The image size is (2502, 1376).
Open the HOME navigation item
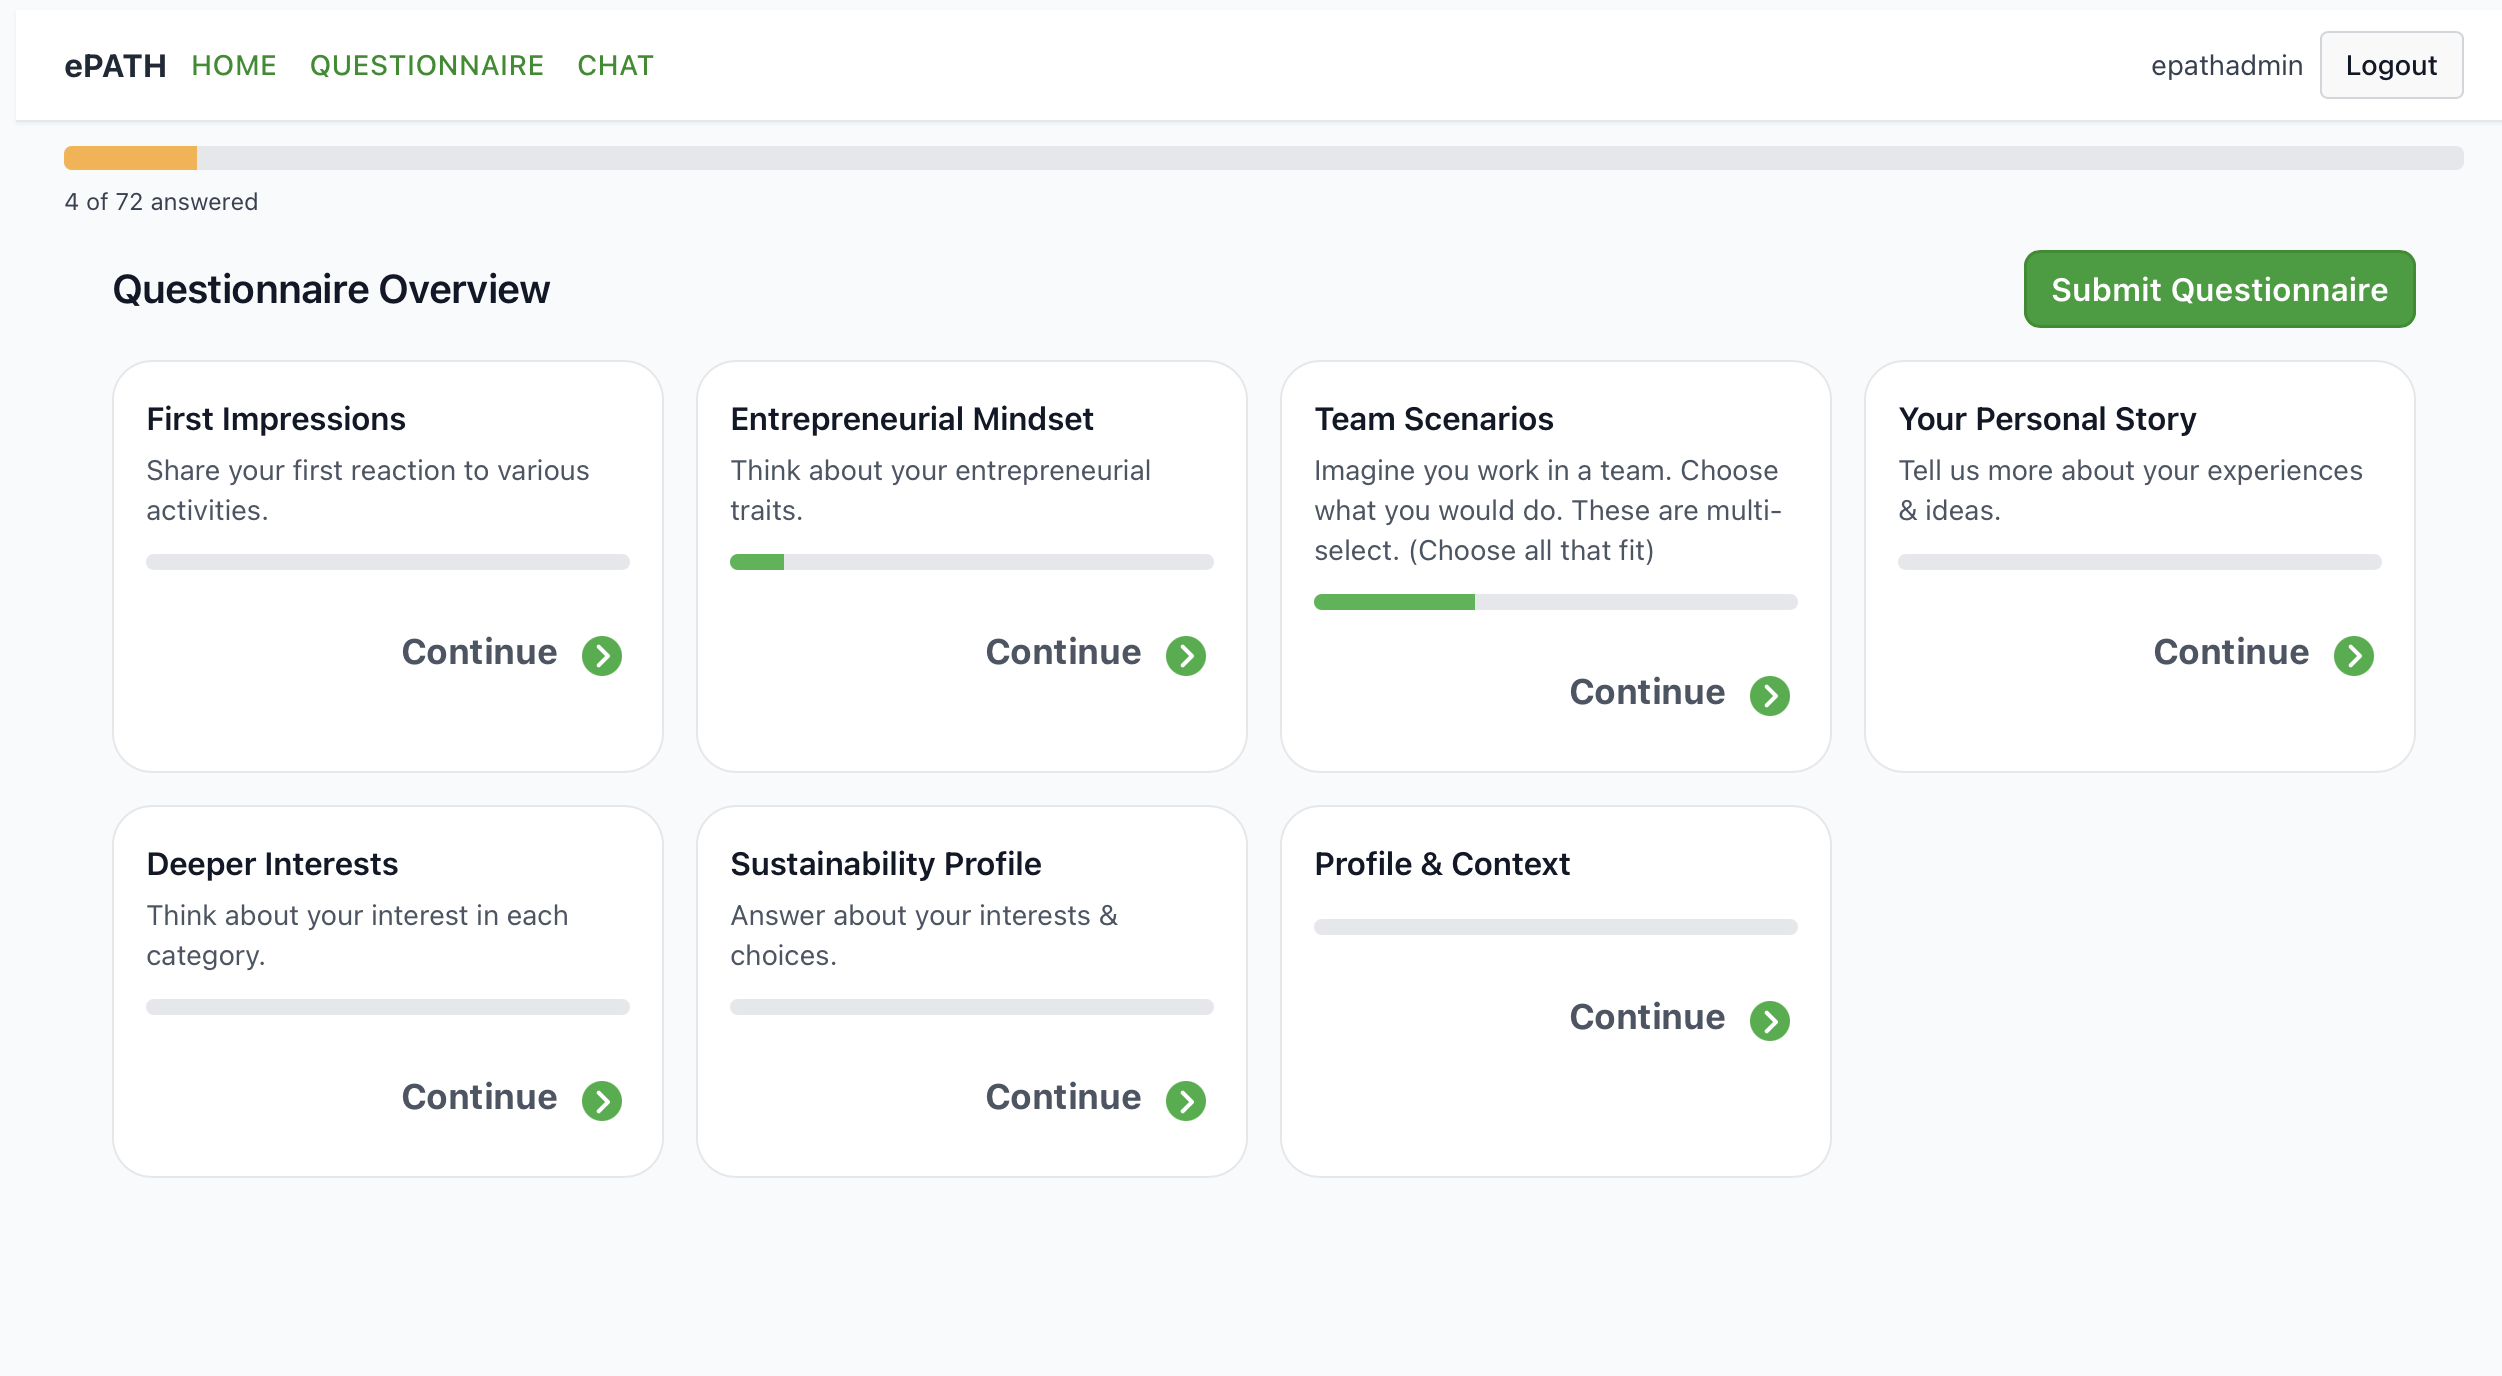tap(234, 66)
